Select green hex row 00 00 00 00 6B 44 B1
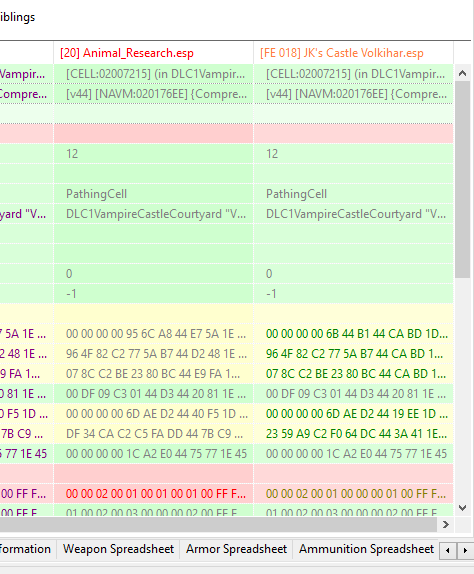Viewport: 474px width, 574px height. [x=353, y=333]
